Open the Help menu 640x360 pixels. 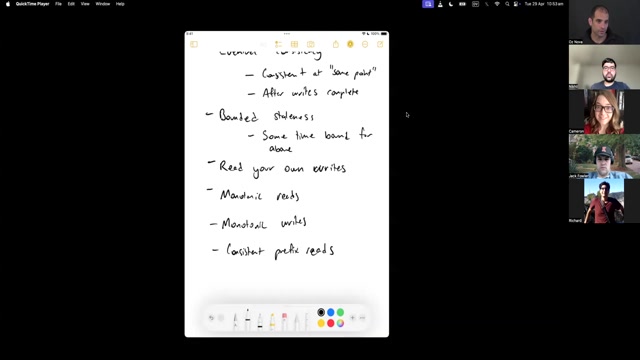coord(120,4)
